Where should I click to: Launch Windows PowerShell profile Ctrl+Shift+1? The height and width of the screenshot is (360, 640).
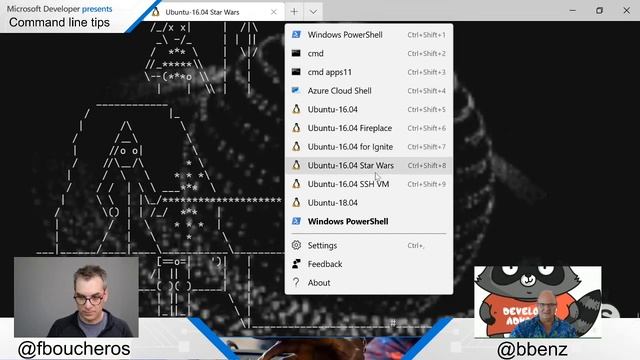point(369,35)
